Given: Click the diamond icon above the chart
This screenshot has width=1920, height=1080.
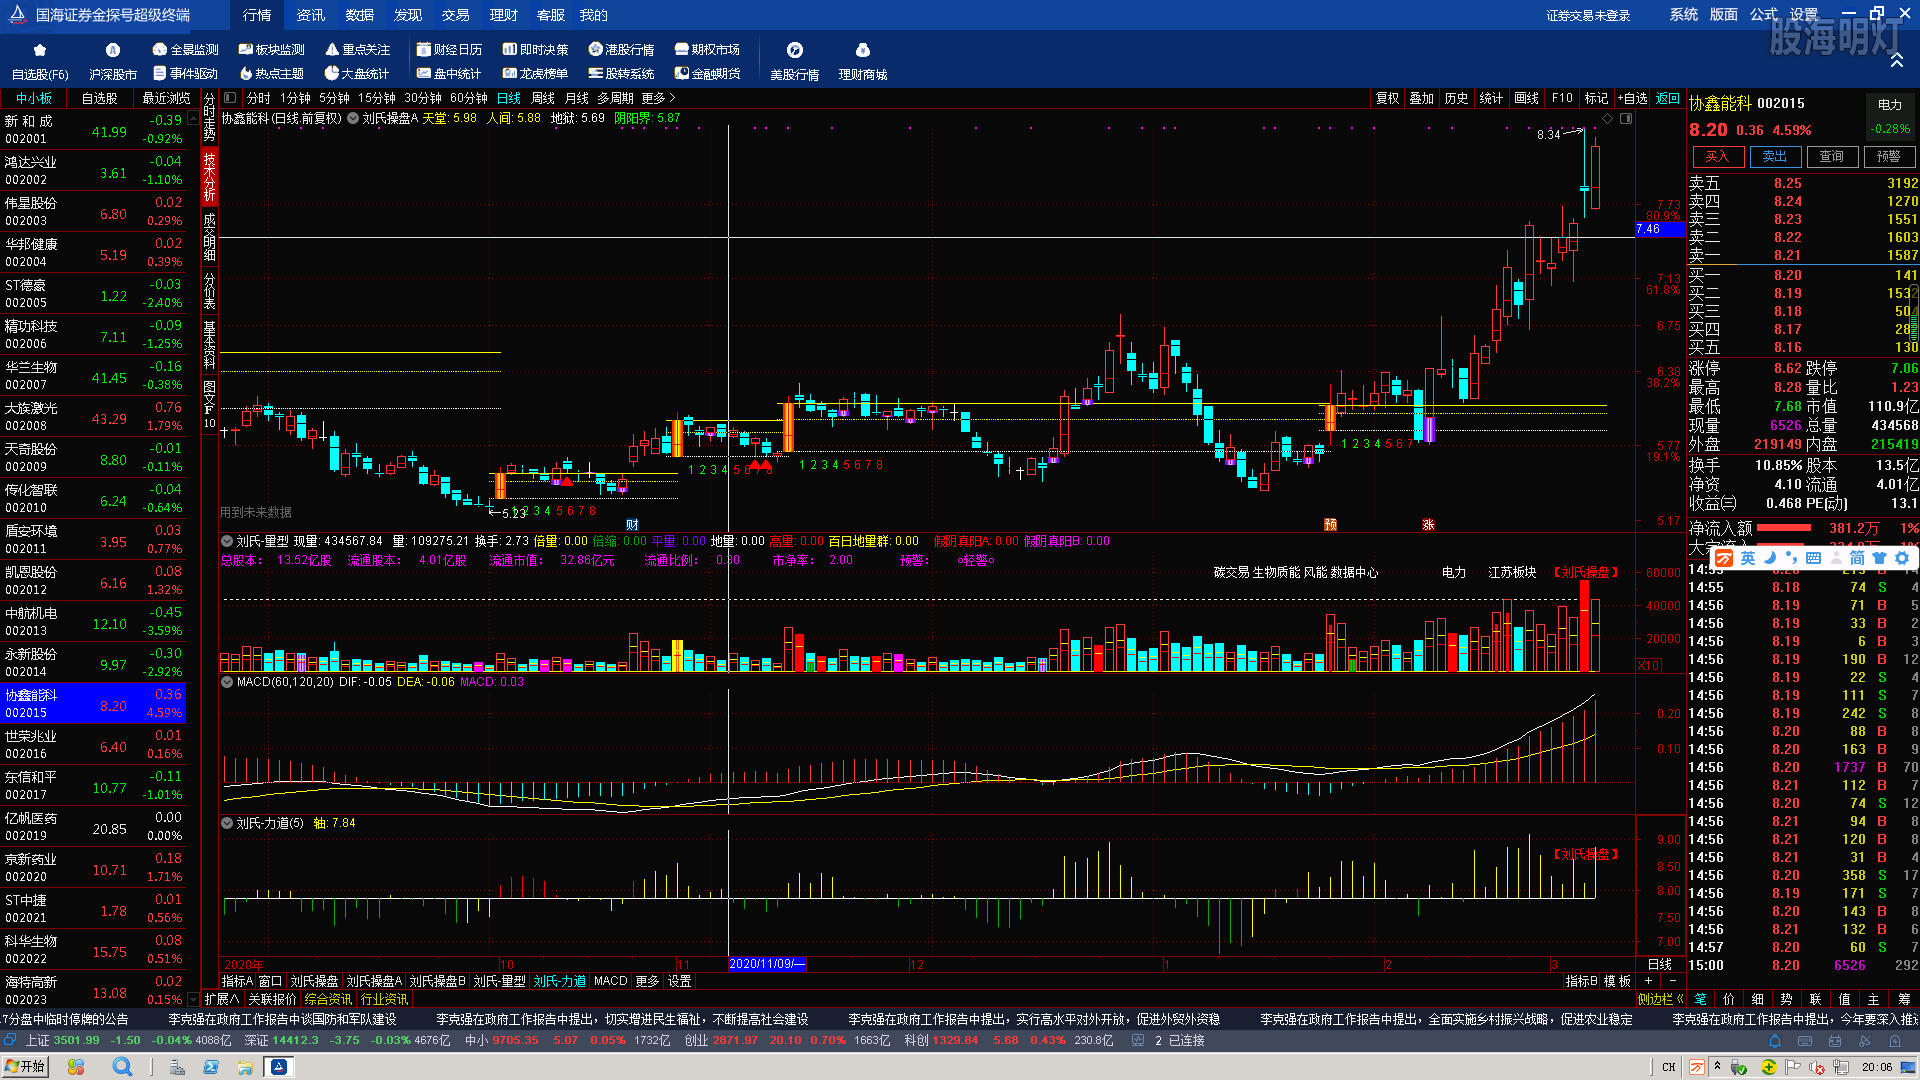Looking at the screenshot, I should (1608, 118).
